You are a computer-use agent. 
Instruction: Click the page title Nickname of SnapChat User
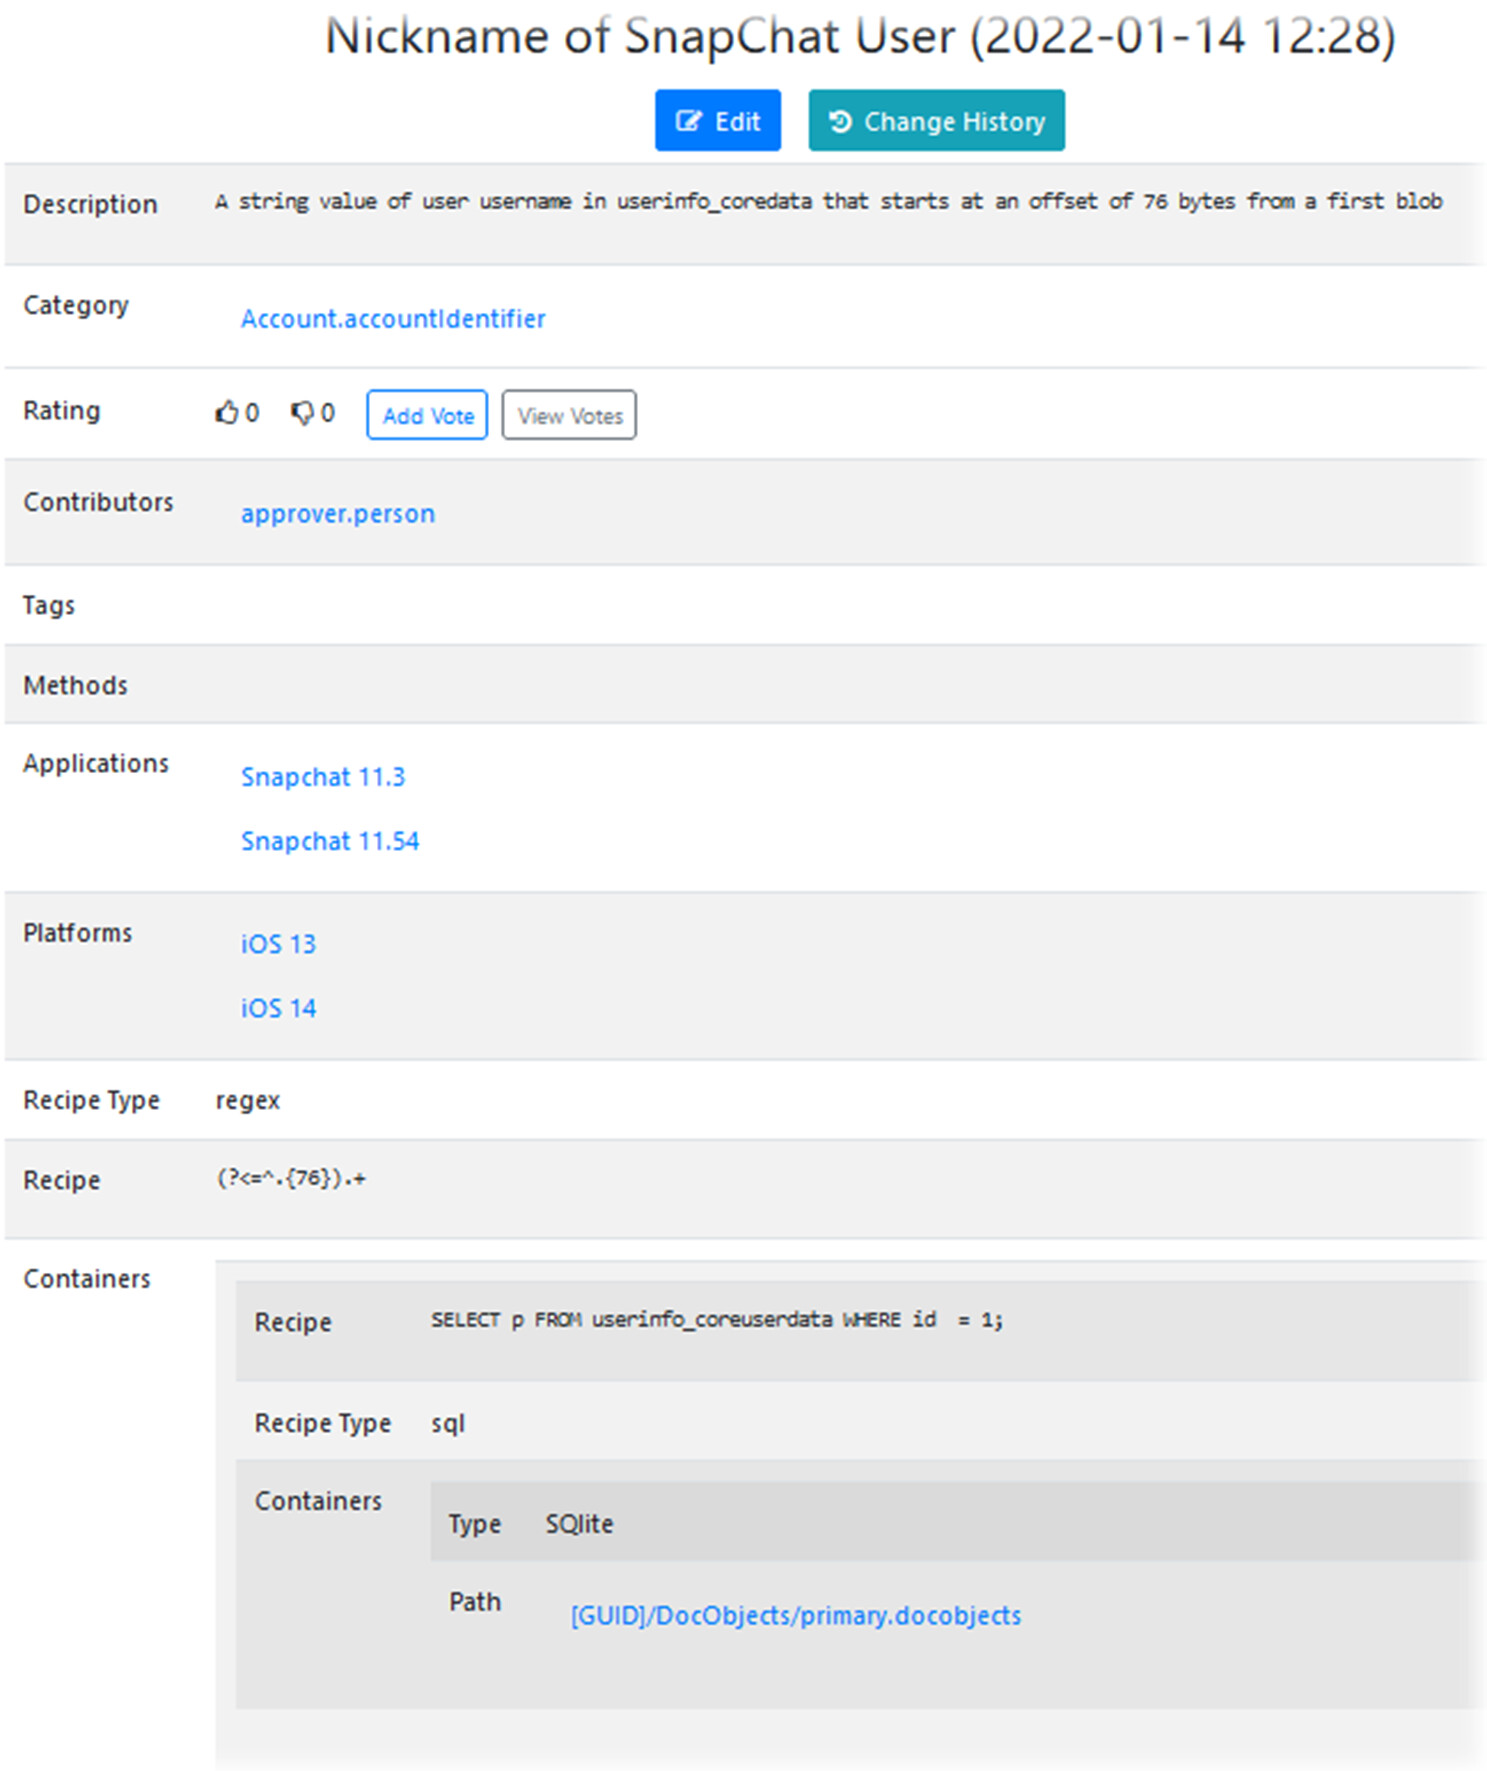[x=860, y=37]
